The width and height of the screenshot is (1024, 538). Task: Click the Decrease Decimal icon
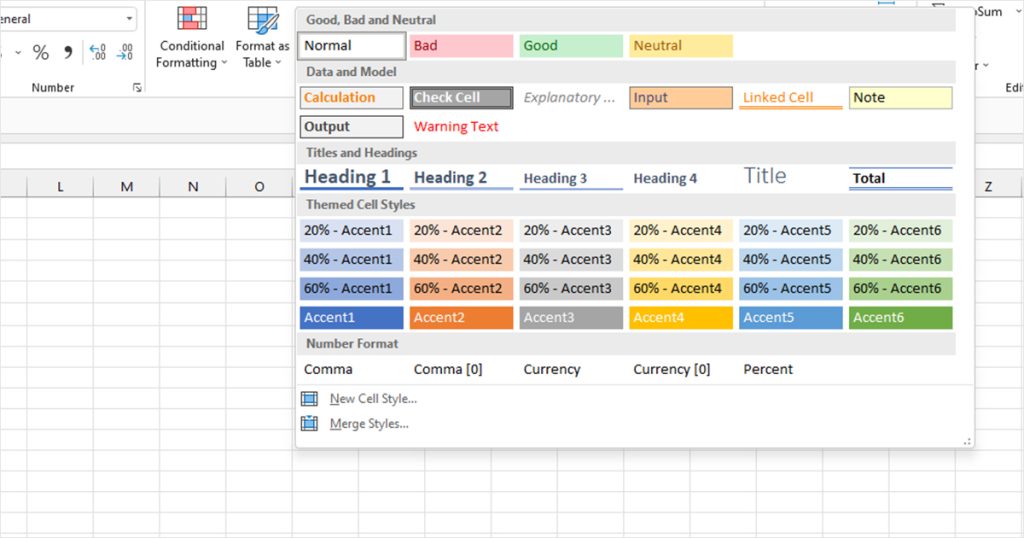[x=124, y=52]
